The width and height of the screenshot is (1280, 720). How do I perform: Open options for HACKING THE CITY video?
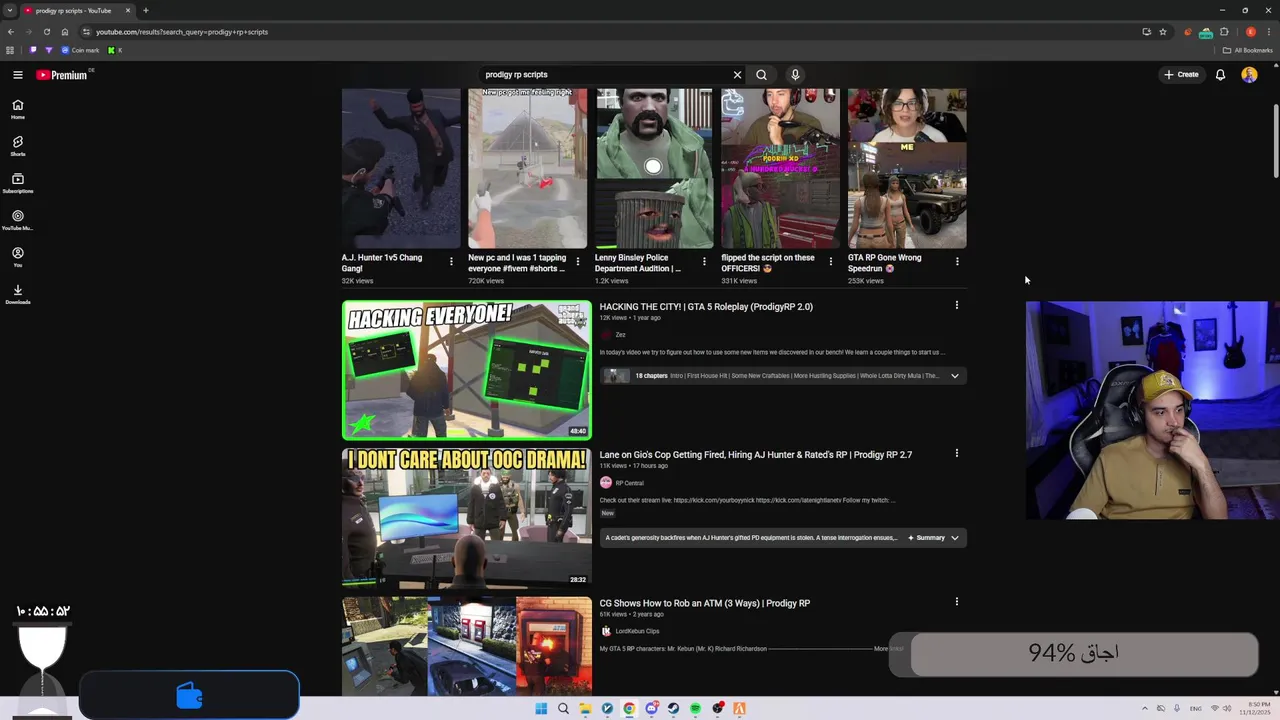point(957,305)
